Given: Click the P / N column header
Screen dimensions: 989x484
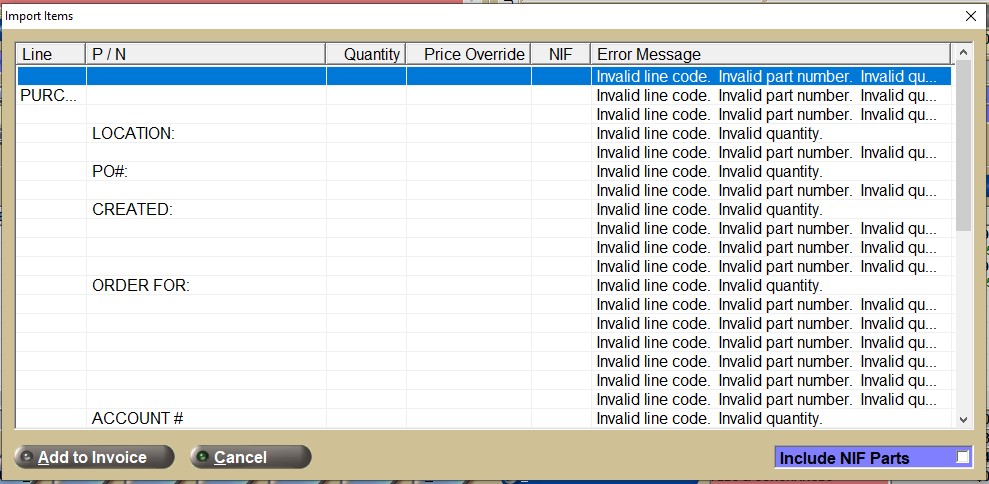Looking at the screenshot, I should pos(206,54).
